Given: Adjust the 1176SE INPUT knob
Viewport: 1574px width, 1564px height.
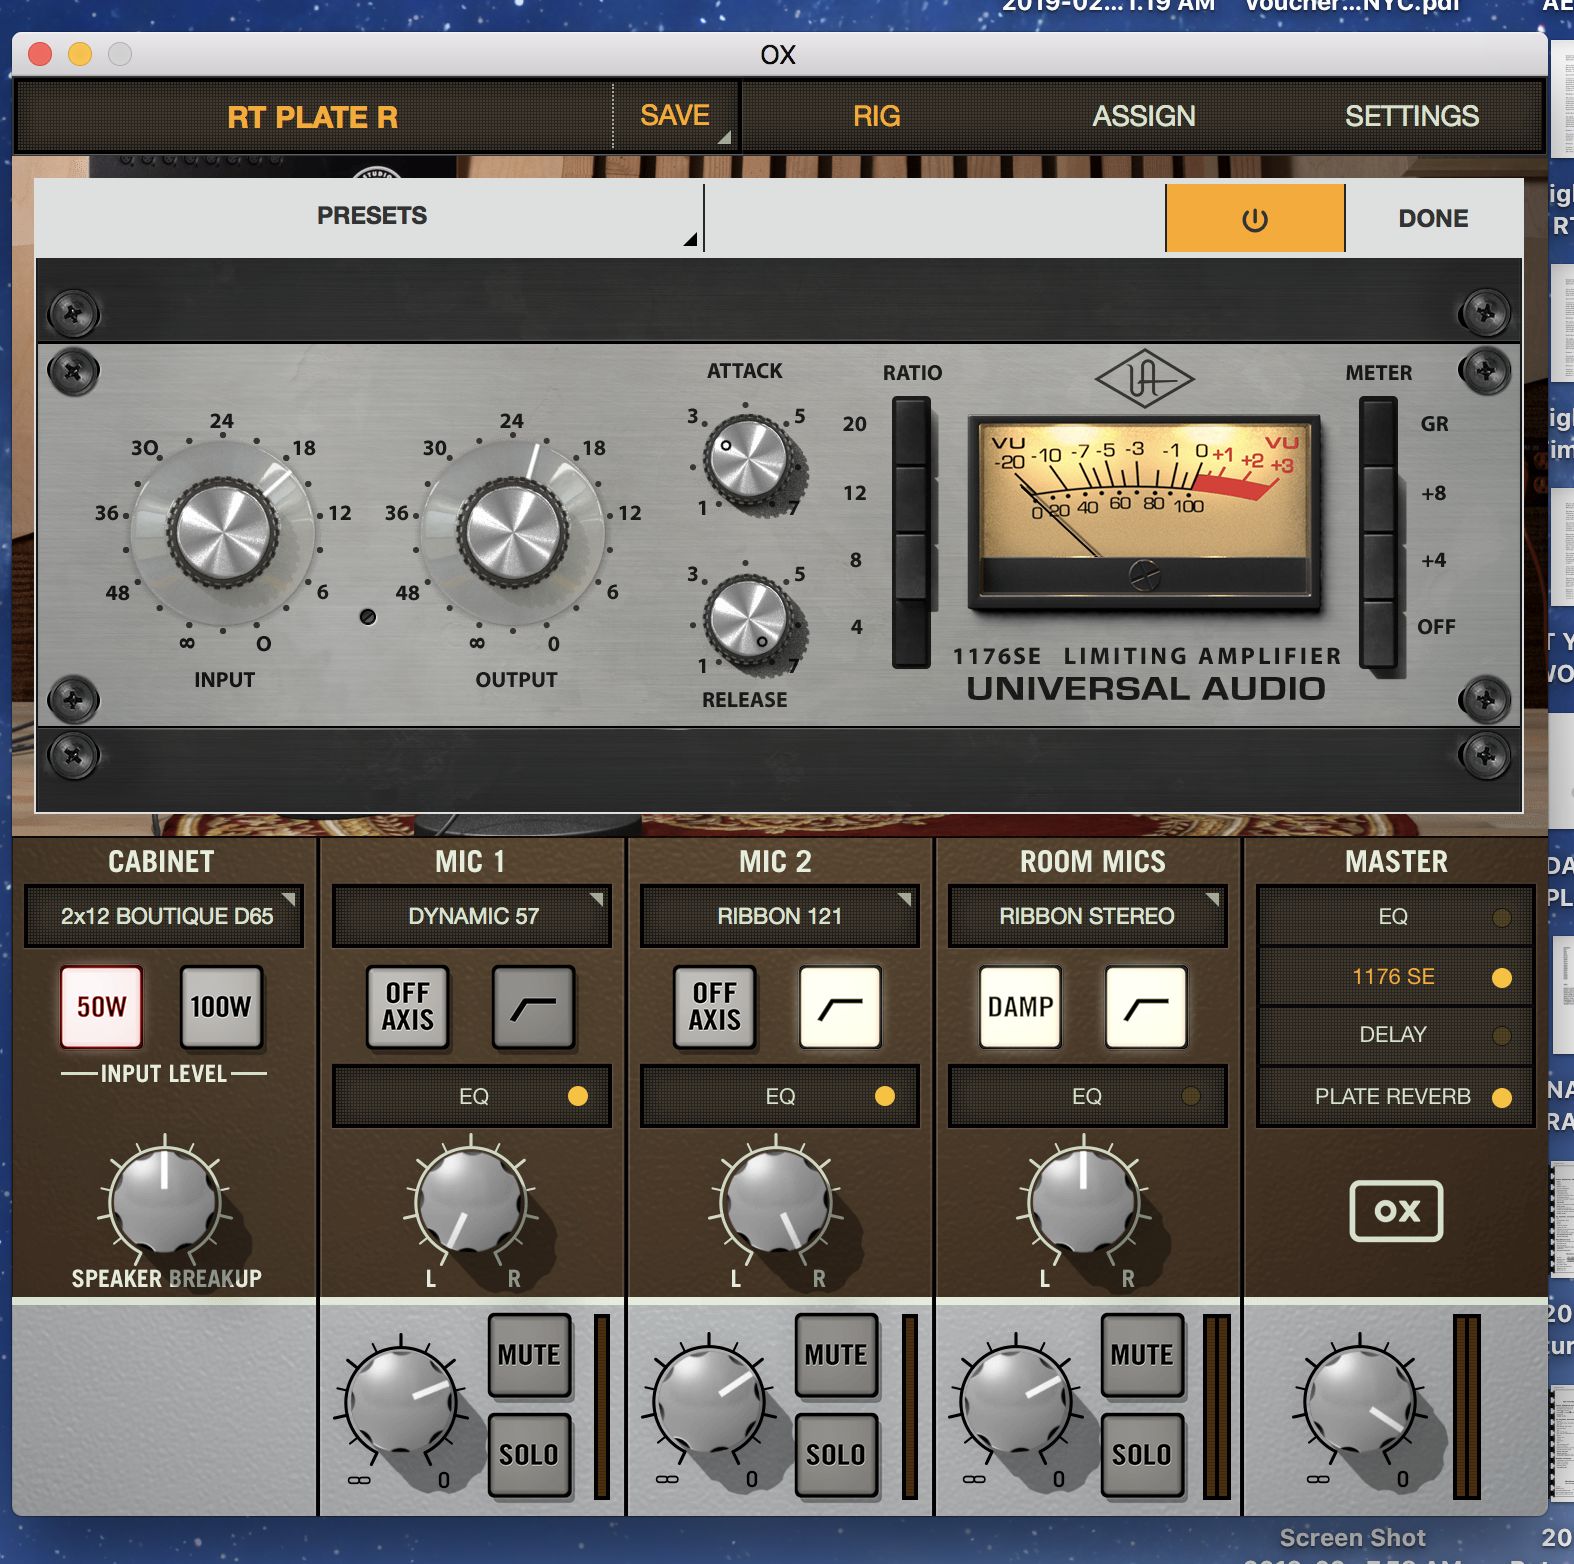Looking at the screenshot, I should (x=223, y=531).
